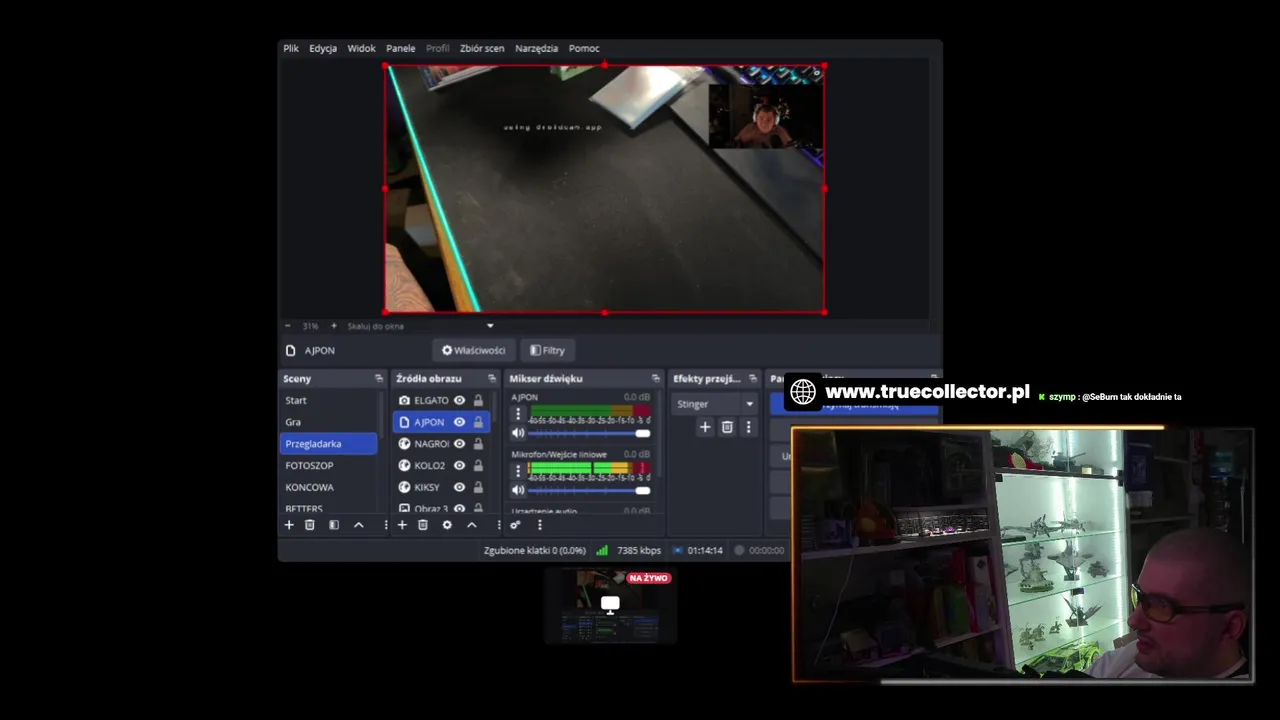Switch to the KONCOWA scene
Image resolution: width=1280 pixels, height=720 pixels.
pyautogui.click(x=328, y=487)
